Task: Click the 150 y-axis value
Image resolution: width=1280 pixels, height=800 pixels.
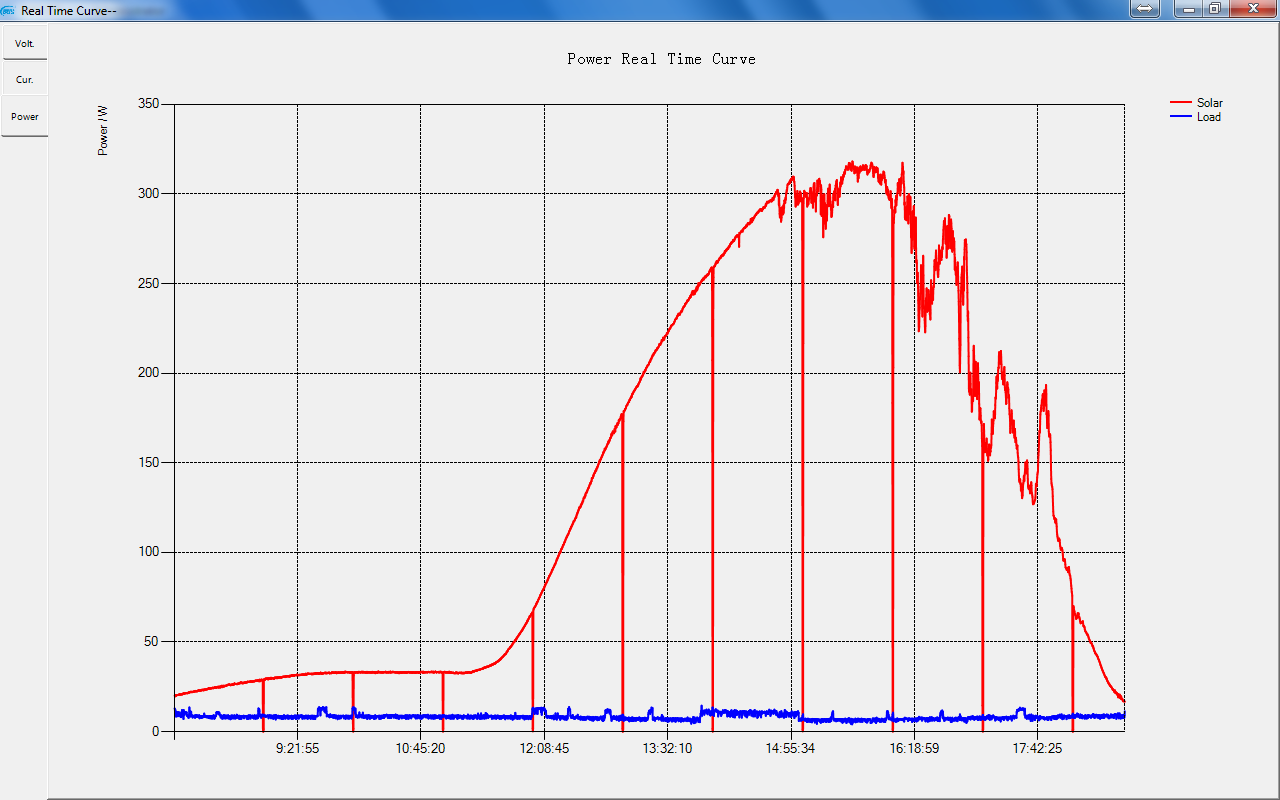Action: pos(148,462)
